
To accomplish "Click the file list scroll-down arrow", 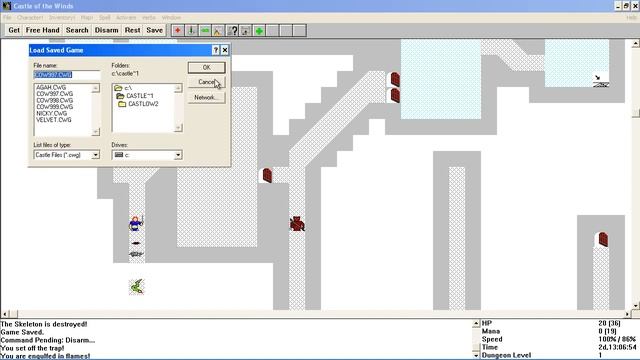I will 96,131.
